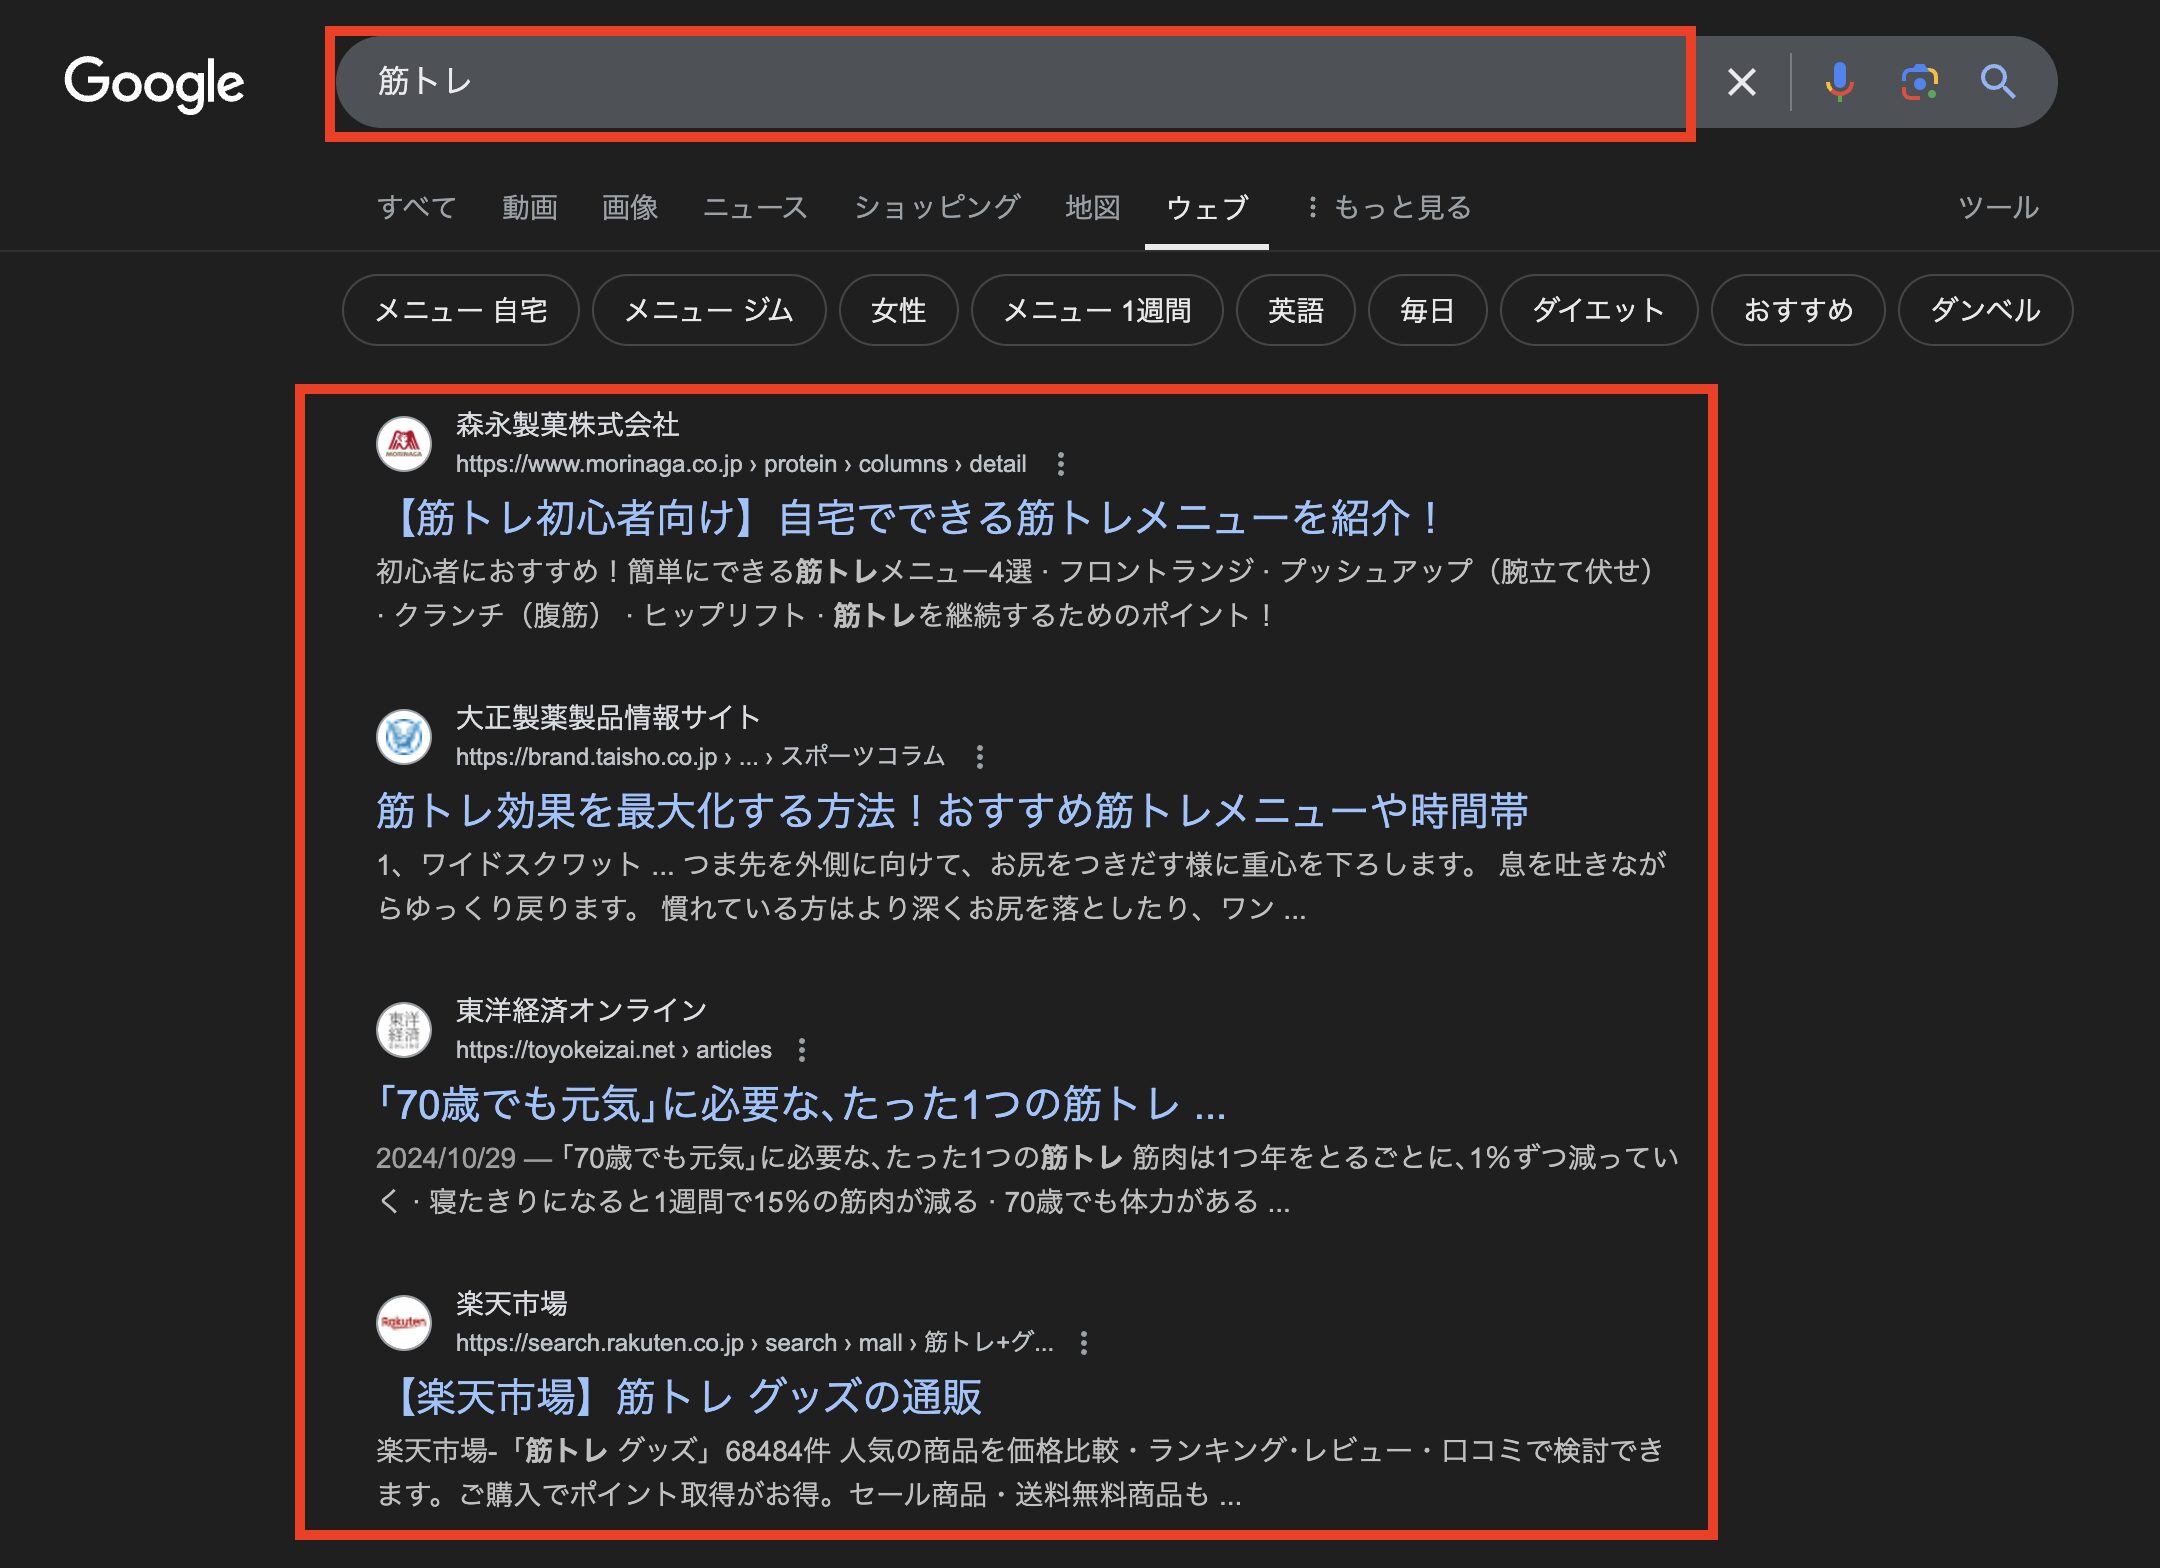Switch to the 動画 tab
This screenshot has height=1568, width=2160.
[530, 207]
